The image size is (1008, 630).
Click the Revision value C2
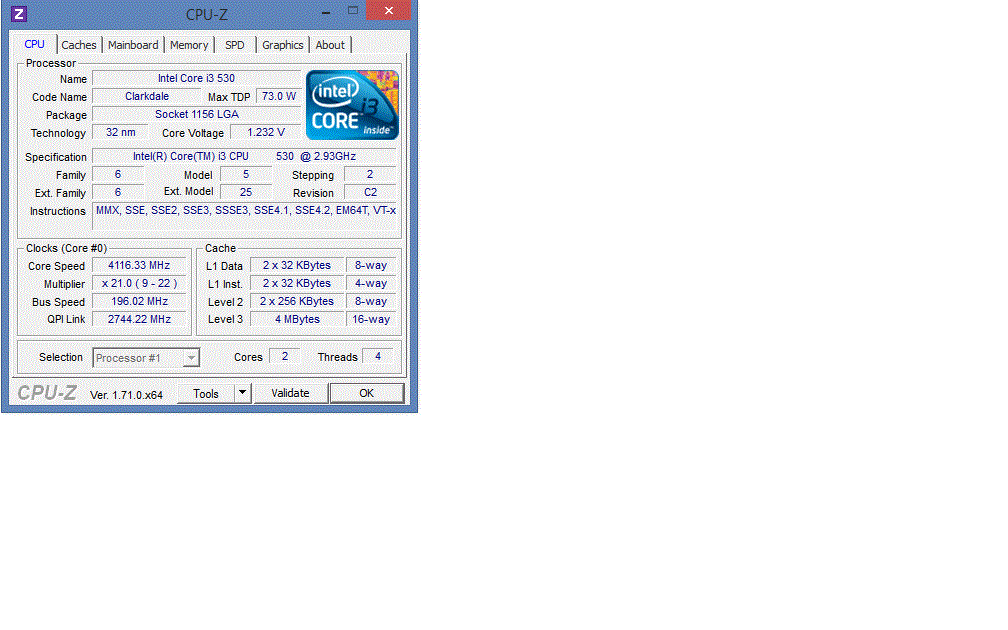[x=370, y=192]
